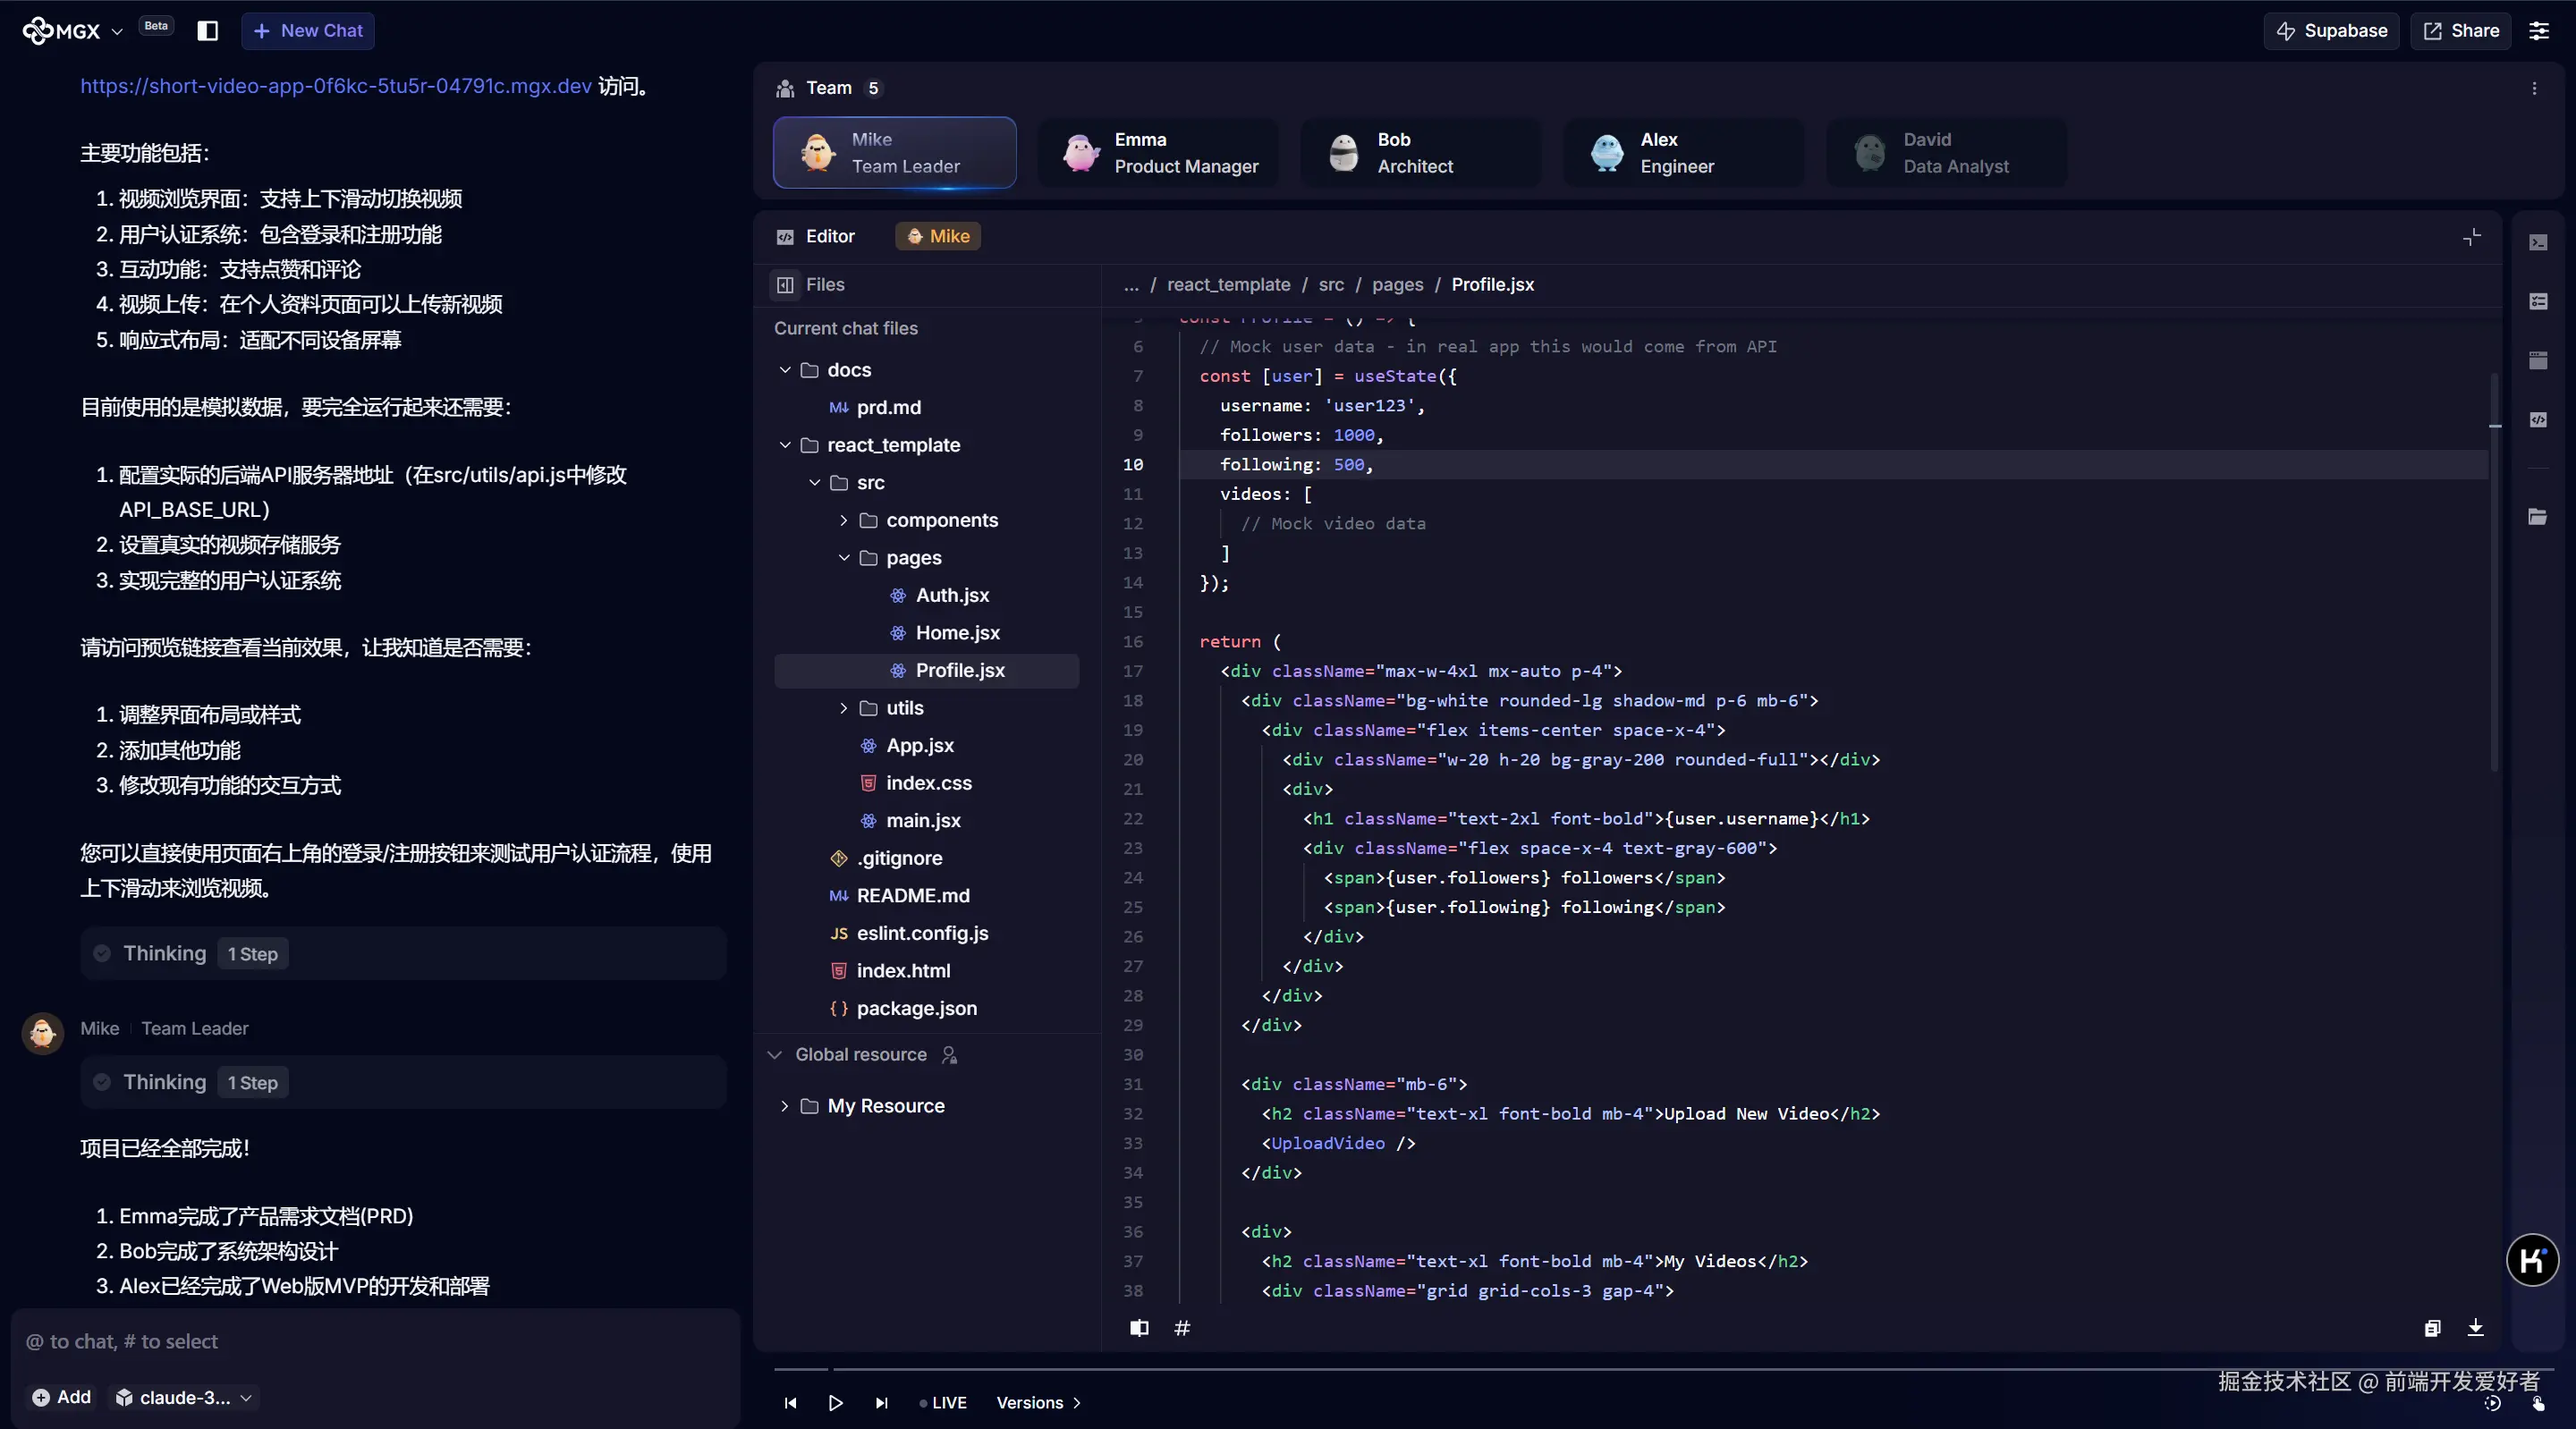
Task: Click the download file icon
Action: (2475, 1328)
